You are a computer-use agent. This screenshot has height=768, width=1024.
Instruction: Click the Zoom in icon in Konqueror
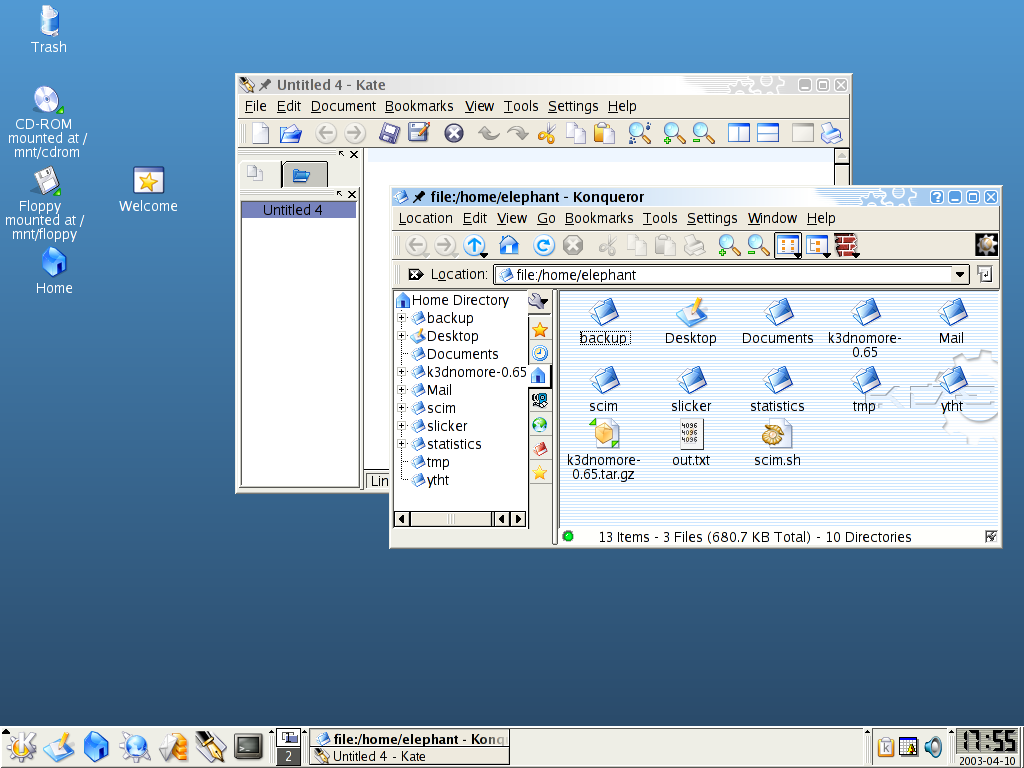tap(729, 246)
